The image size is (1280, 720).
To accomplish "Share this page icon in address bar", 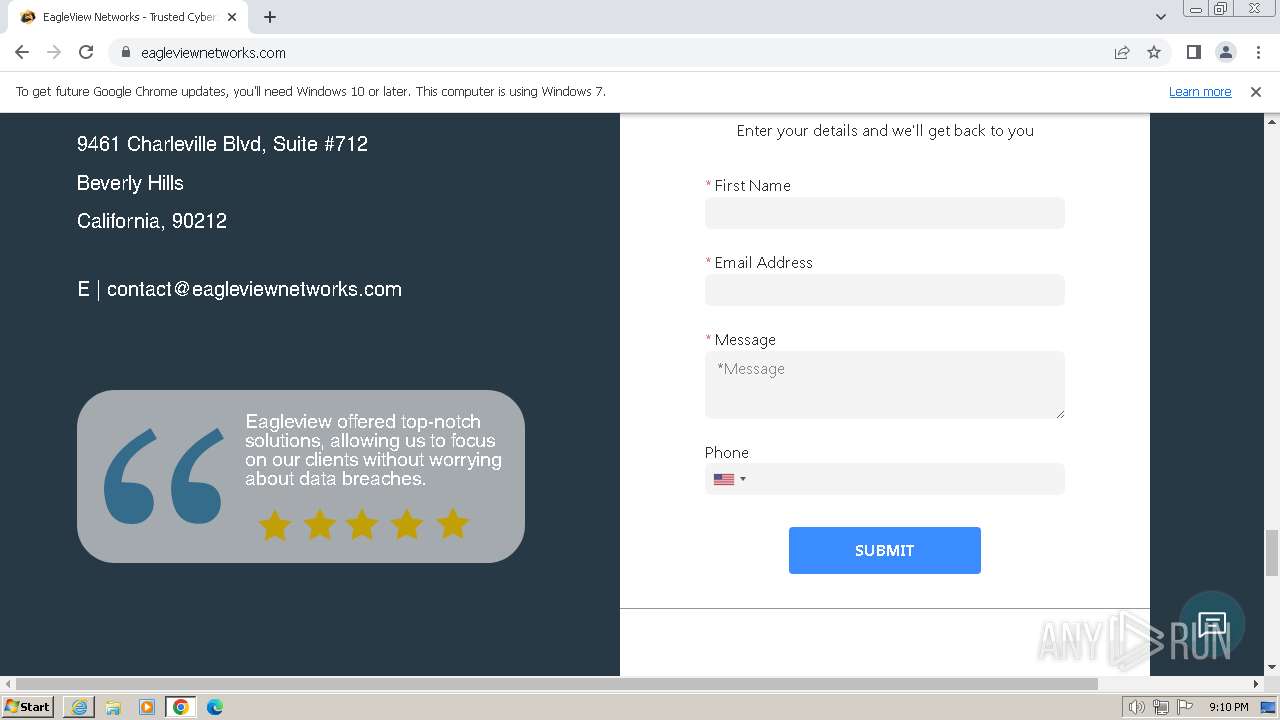I will (x=1122, y=52).
